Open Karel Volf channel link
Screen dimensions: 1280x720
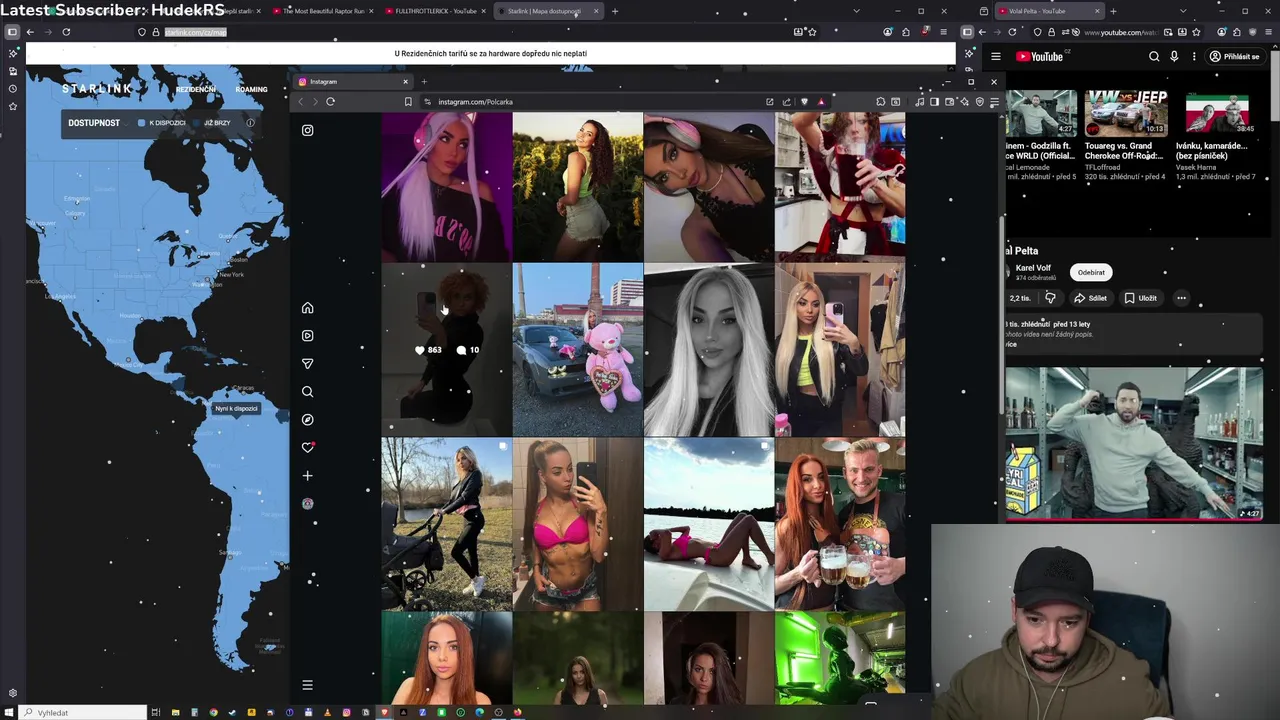1033,268
